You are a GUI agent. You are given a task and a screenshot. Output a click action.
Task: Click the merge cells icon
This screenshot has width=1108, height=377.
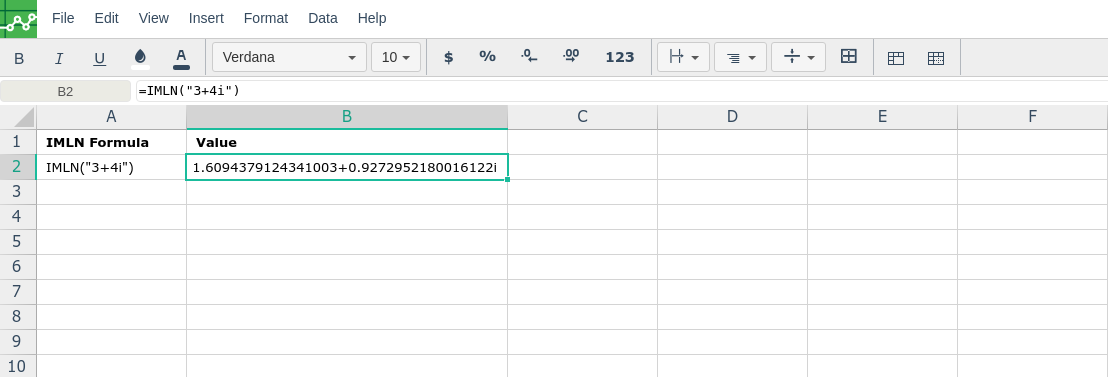849,56
